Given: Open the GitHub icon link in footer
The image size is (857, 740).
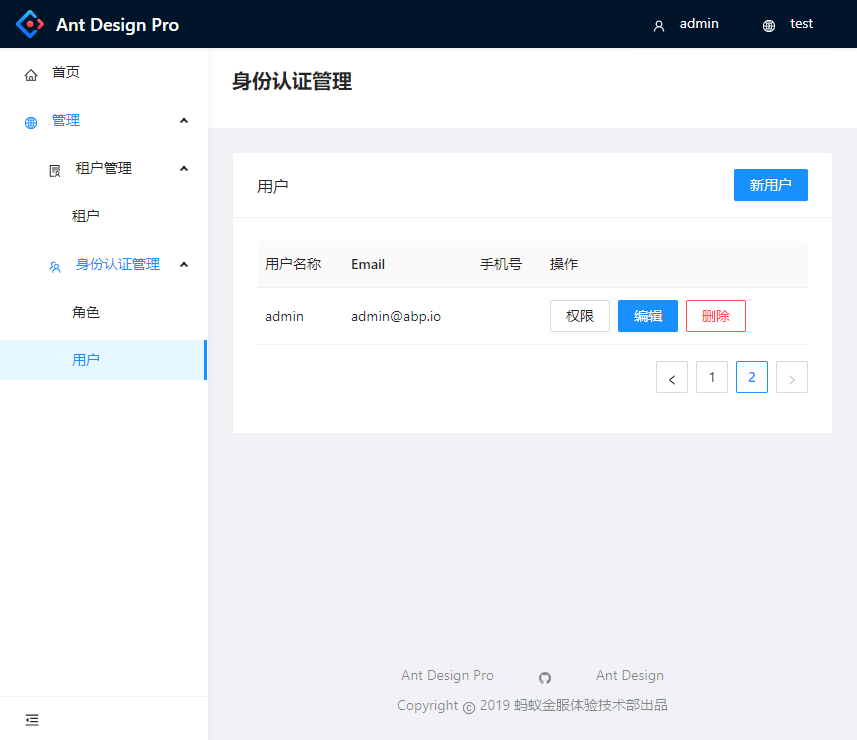Looking at the screenshot, I should click(545, 678).
